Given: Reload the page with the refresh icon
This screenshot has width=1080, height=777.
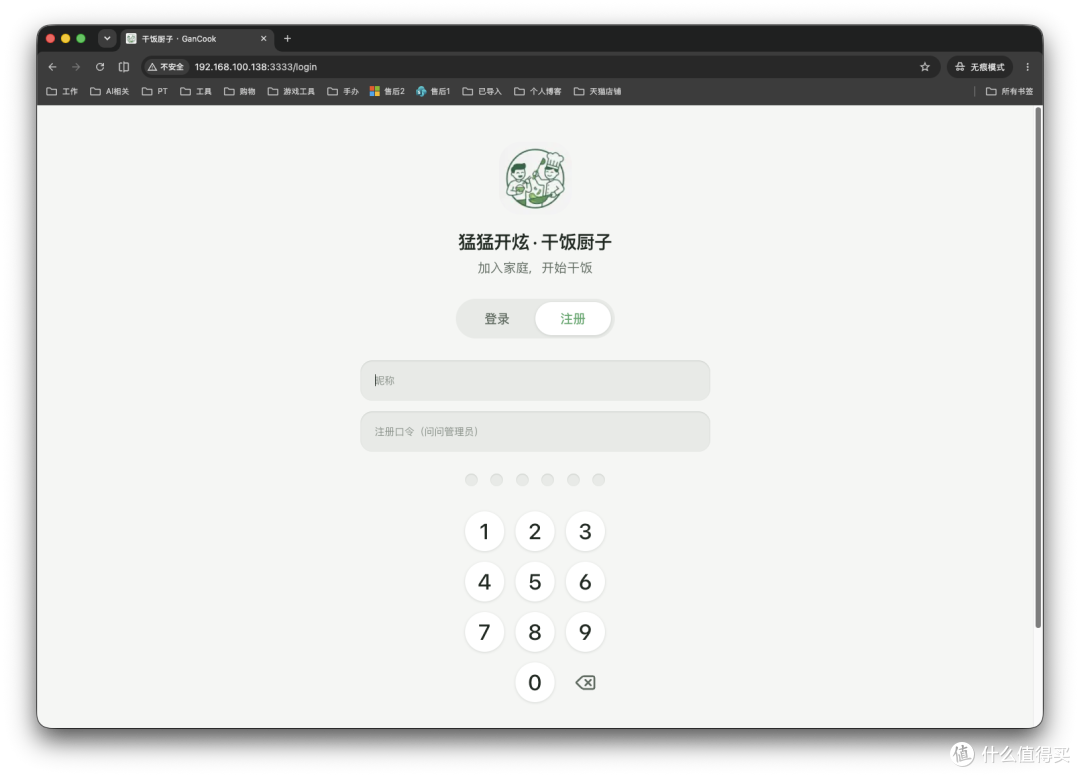Looking at the screenshot, I should [x=100, y=67].
